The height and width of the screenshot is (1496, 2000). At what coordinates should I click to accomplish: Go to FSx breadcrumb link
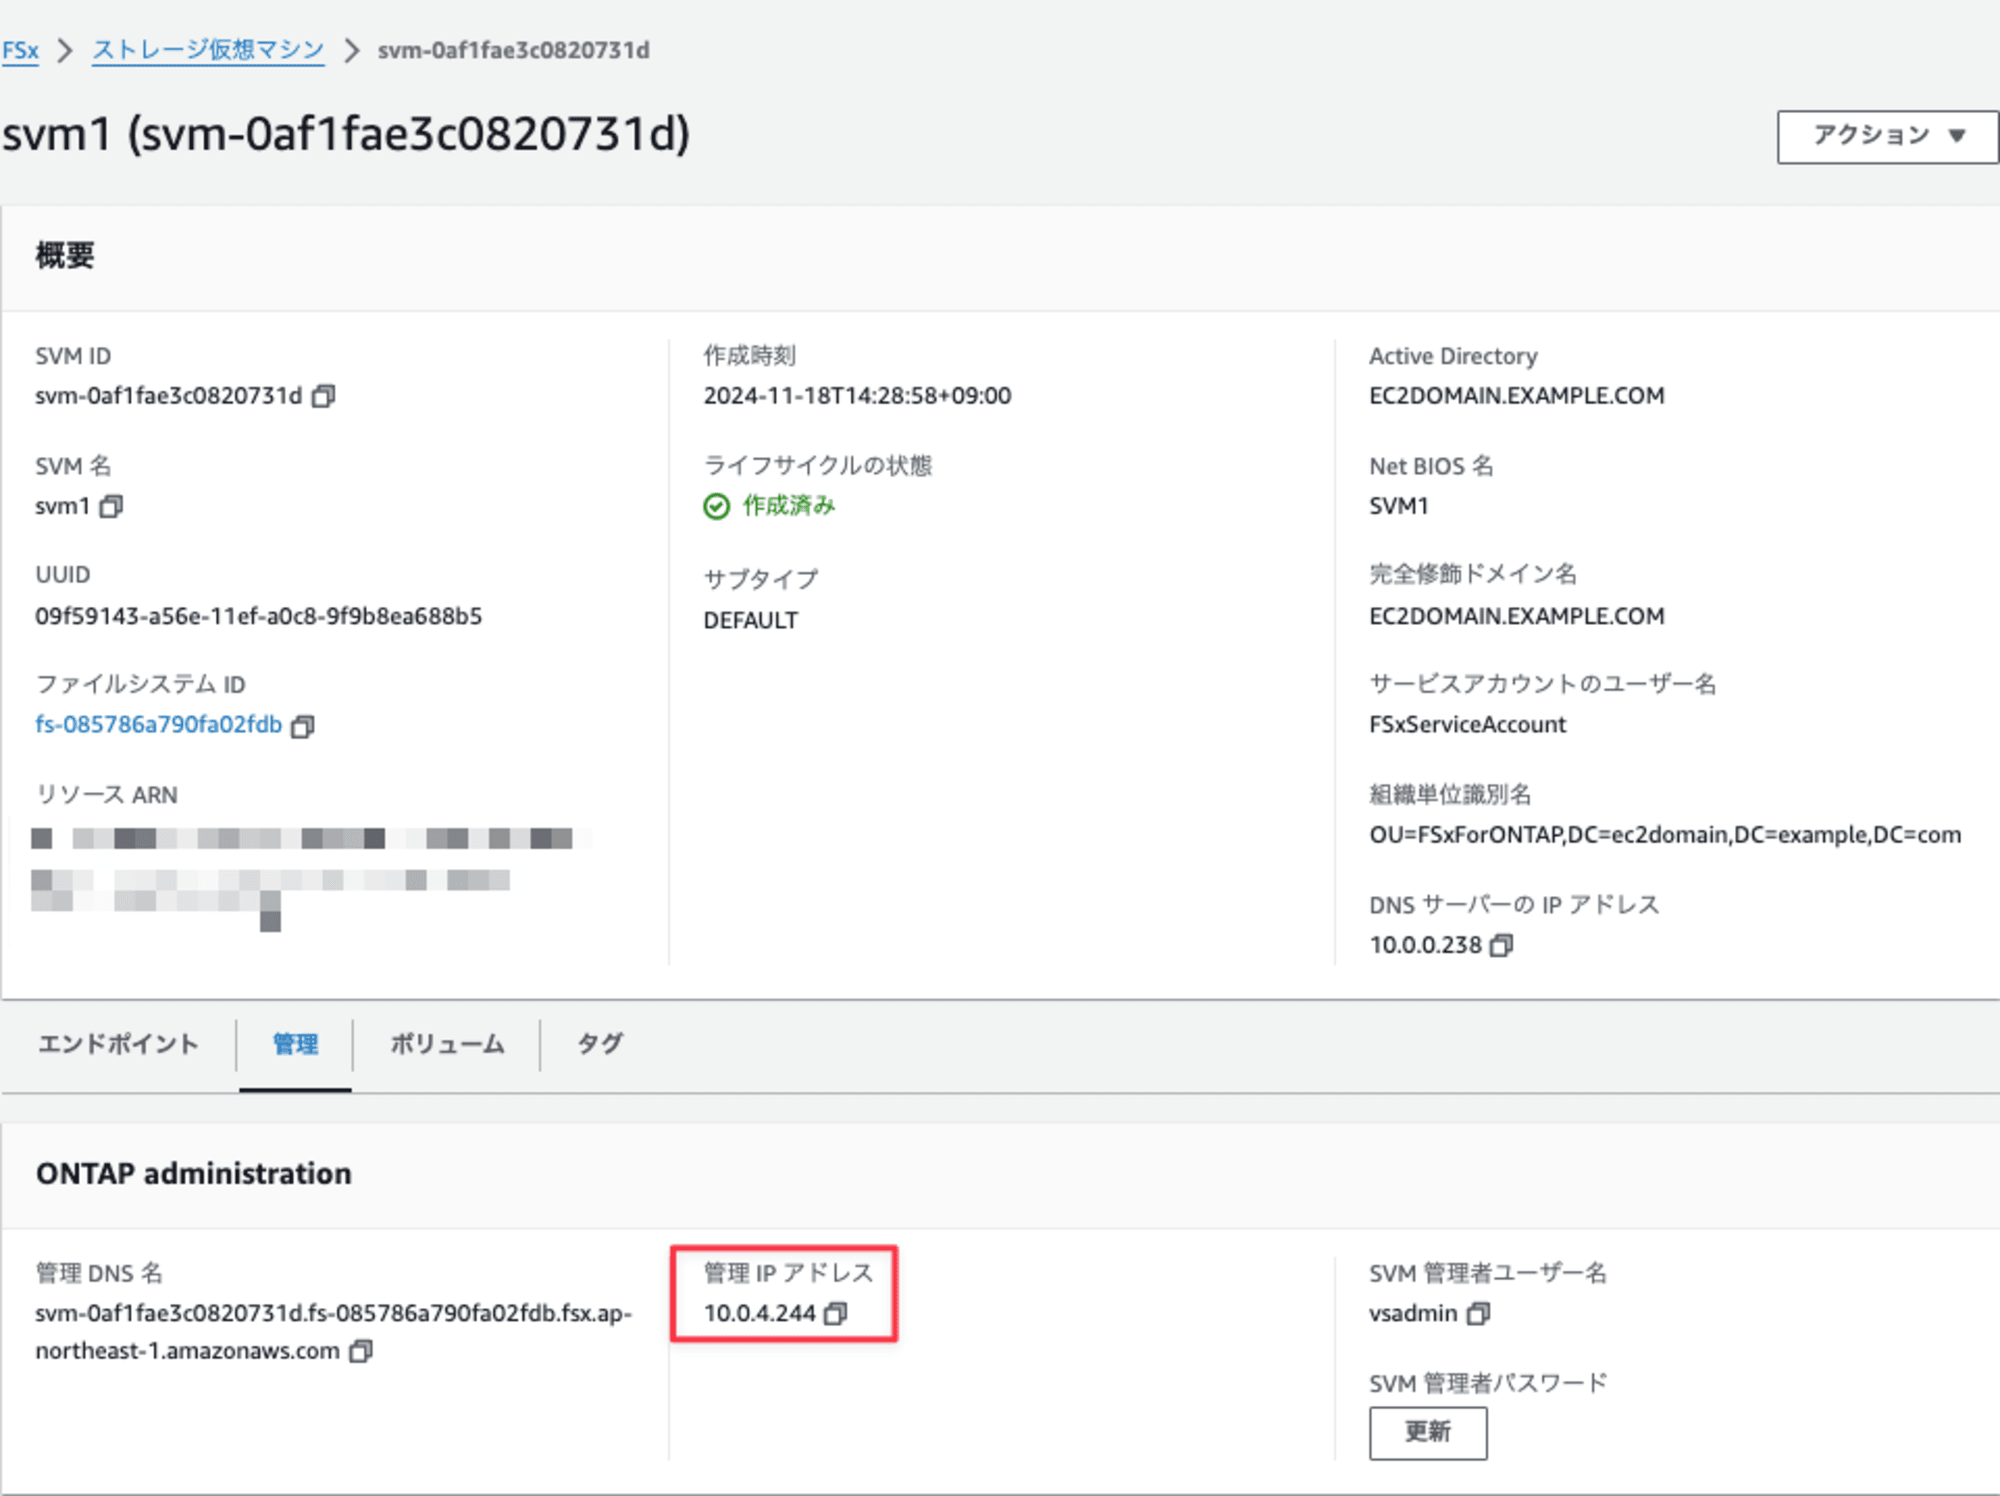[x=20, y=50]
